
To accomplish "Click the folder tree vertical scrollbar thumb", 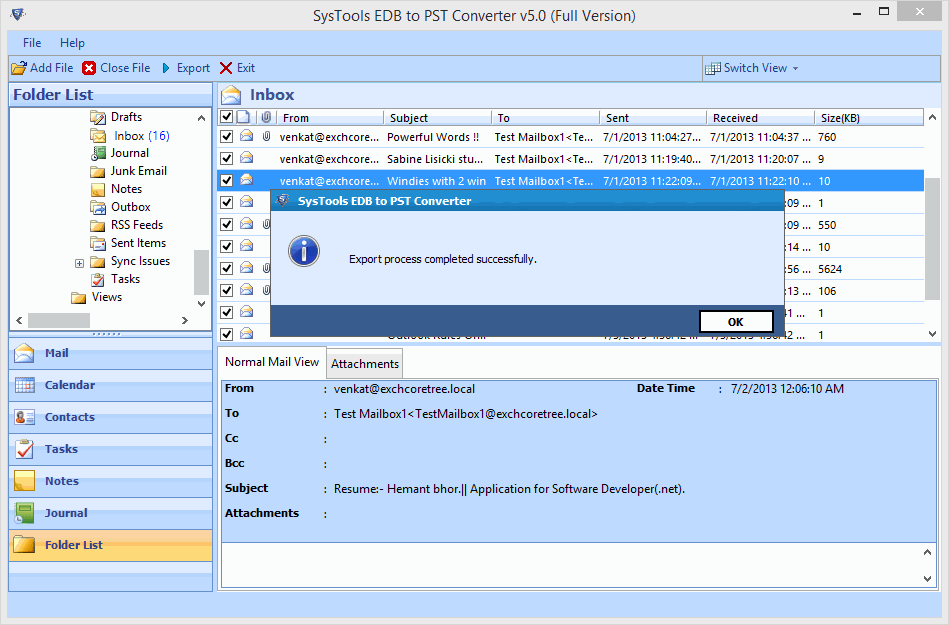I will click(201, 272).
